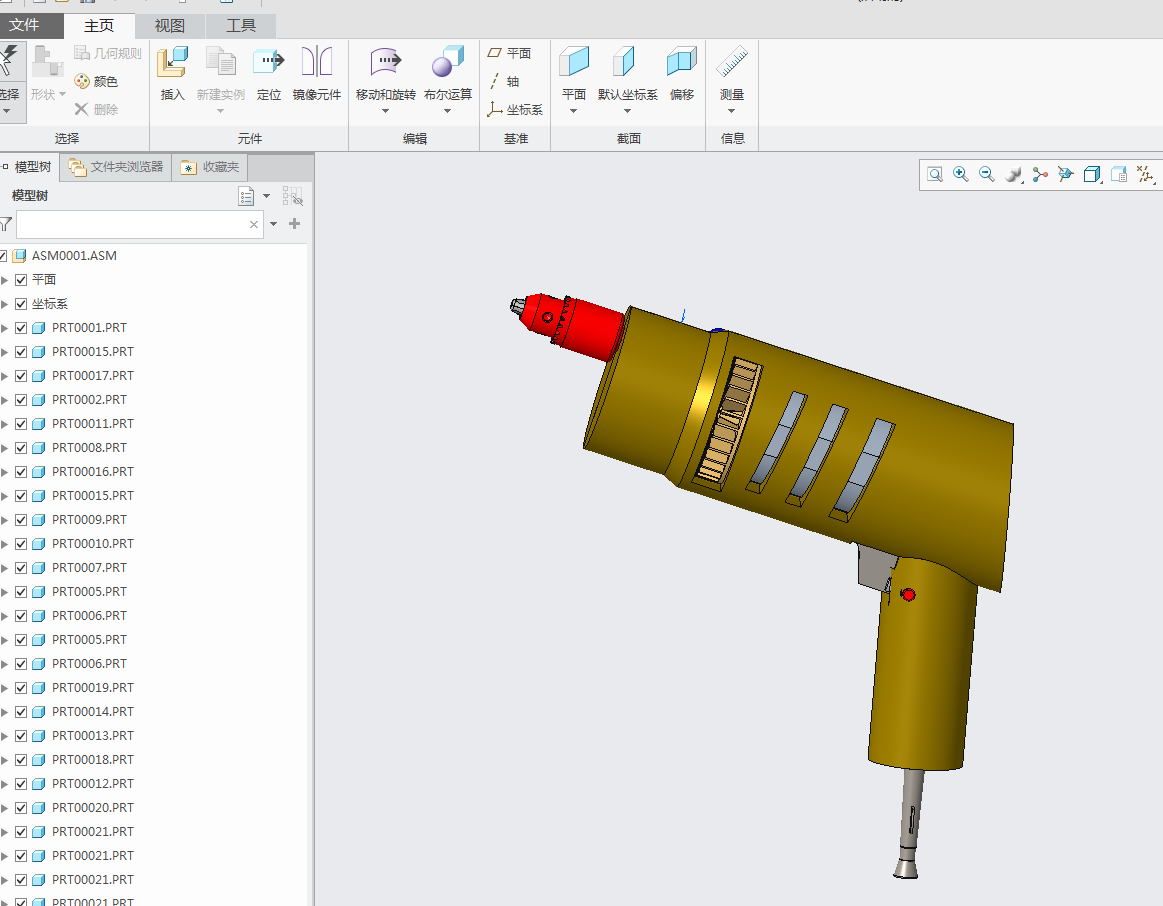Click the 形状 (Shape) icon

(x=47, y=62)
